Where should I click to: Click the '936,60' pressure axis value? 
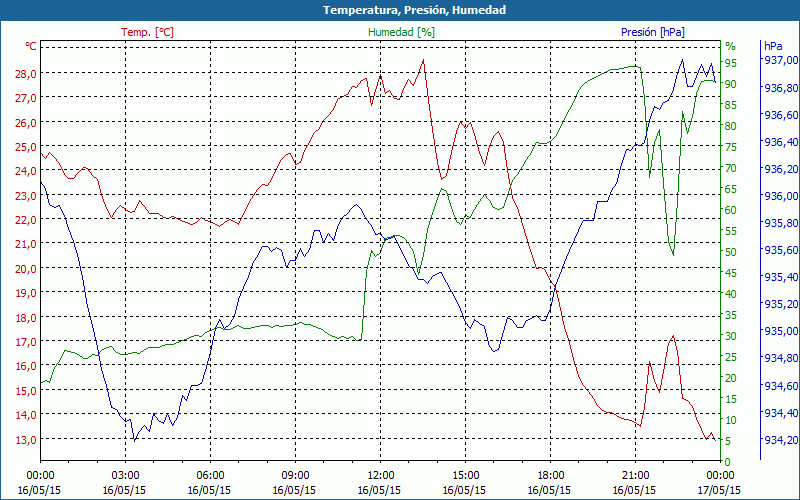pyautogui.click(x=780, y=115)
